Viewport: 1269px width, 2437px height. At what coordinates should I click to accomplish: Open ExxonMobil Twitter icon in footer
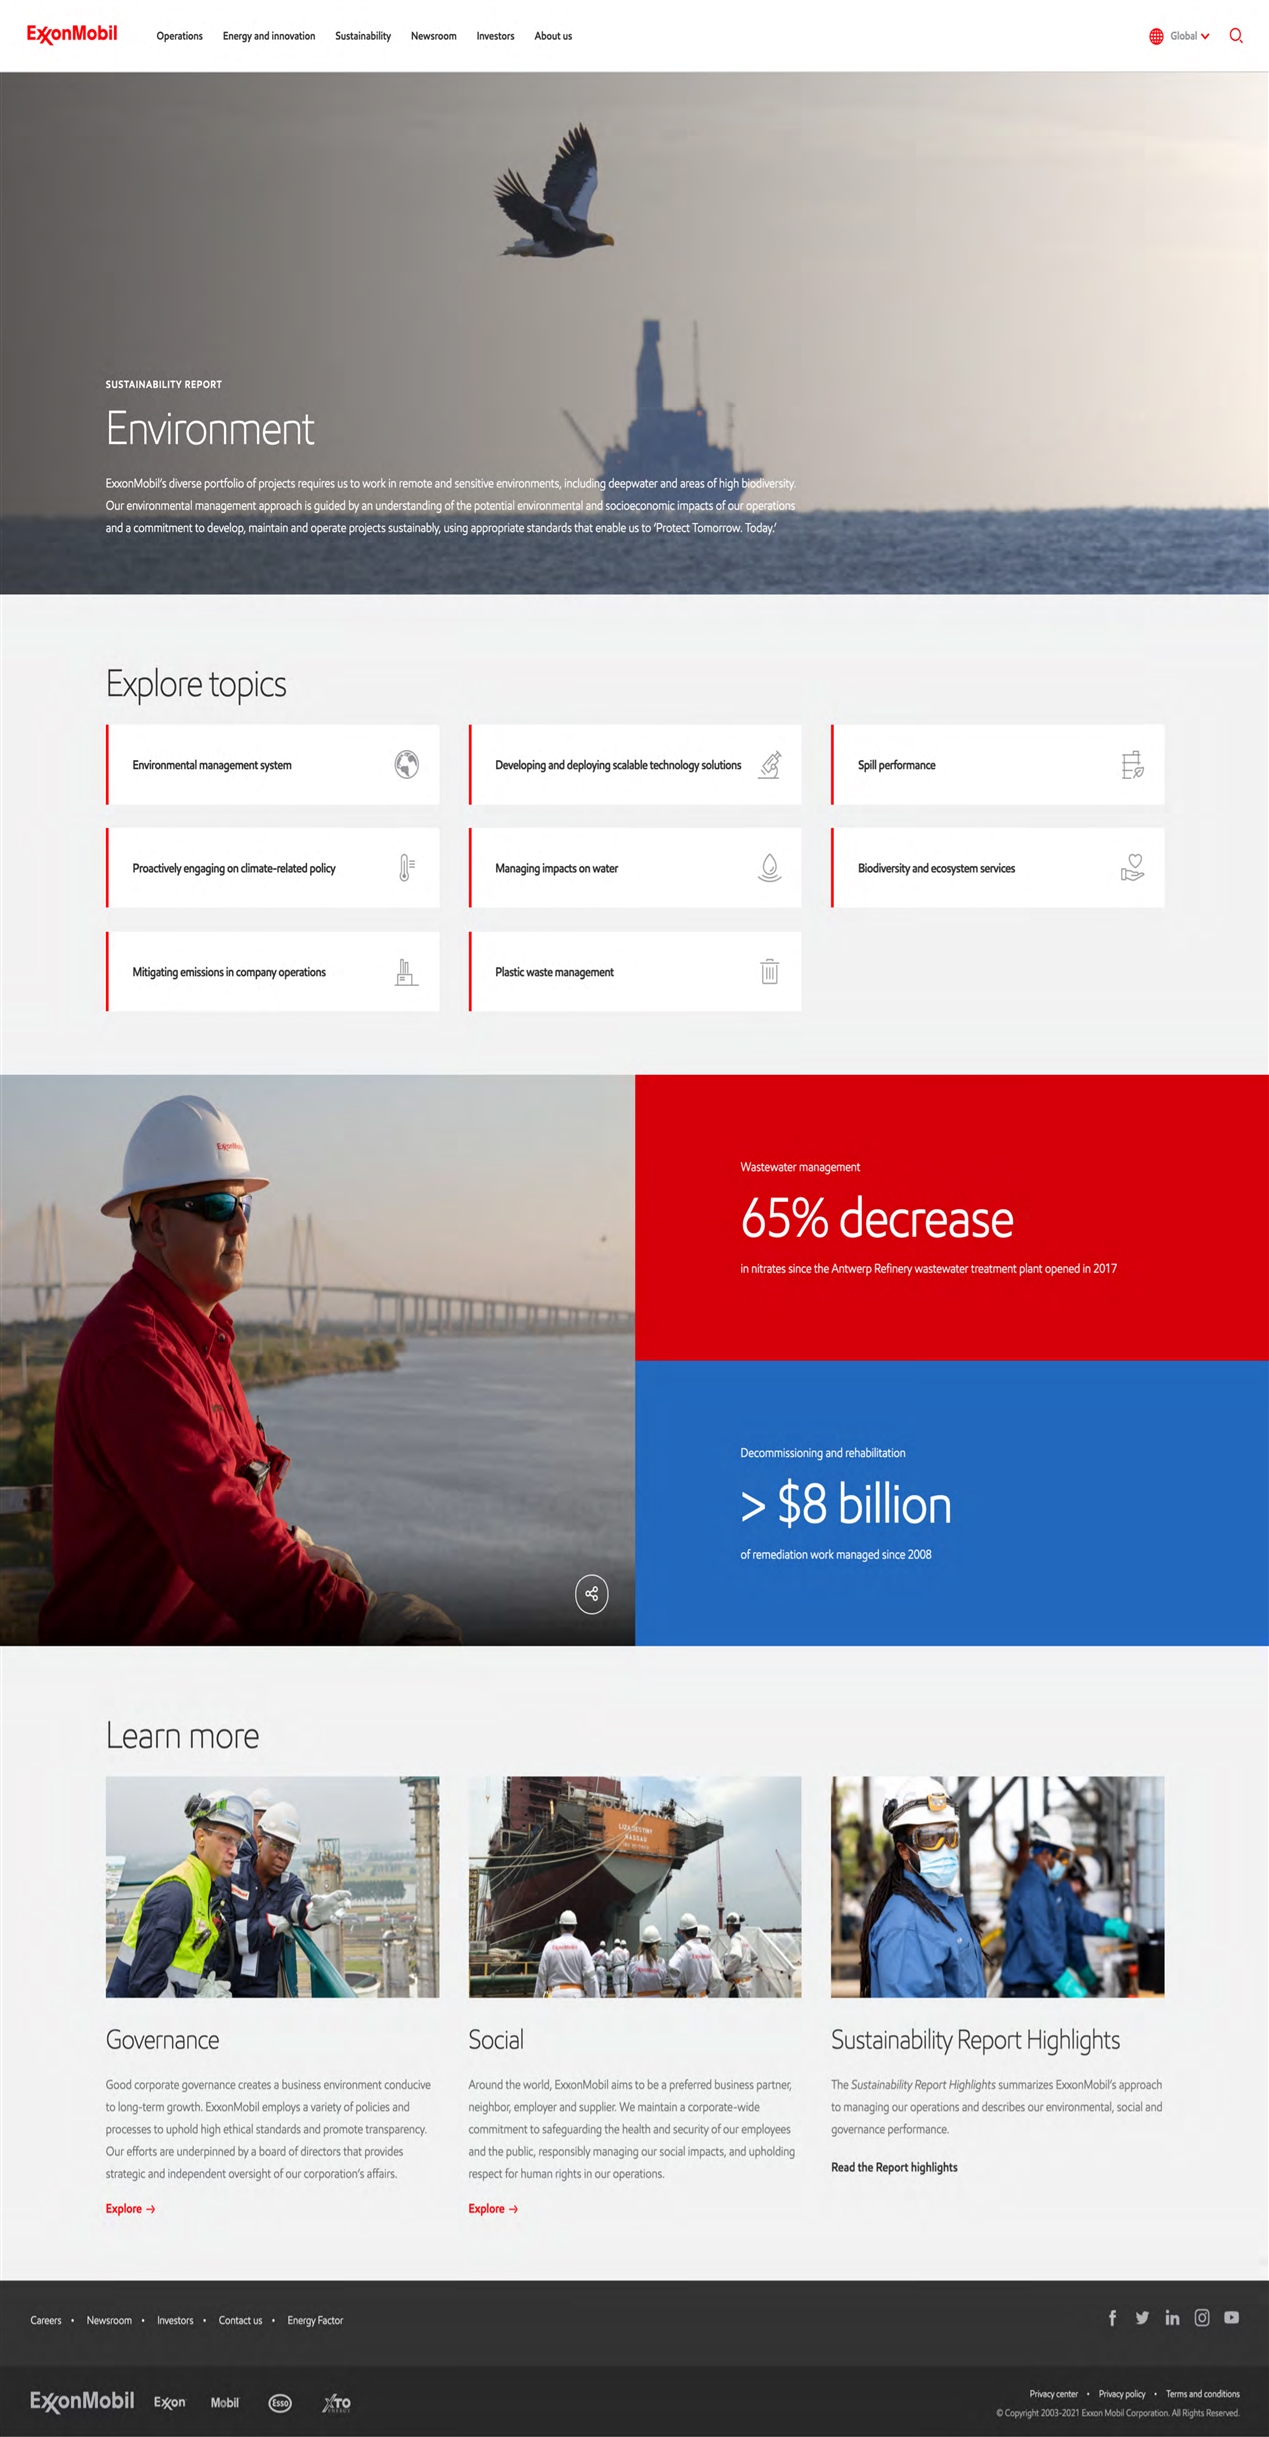(1142, 2317)
